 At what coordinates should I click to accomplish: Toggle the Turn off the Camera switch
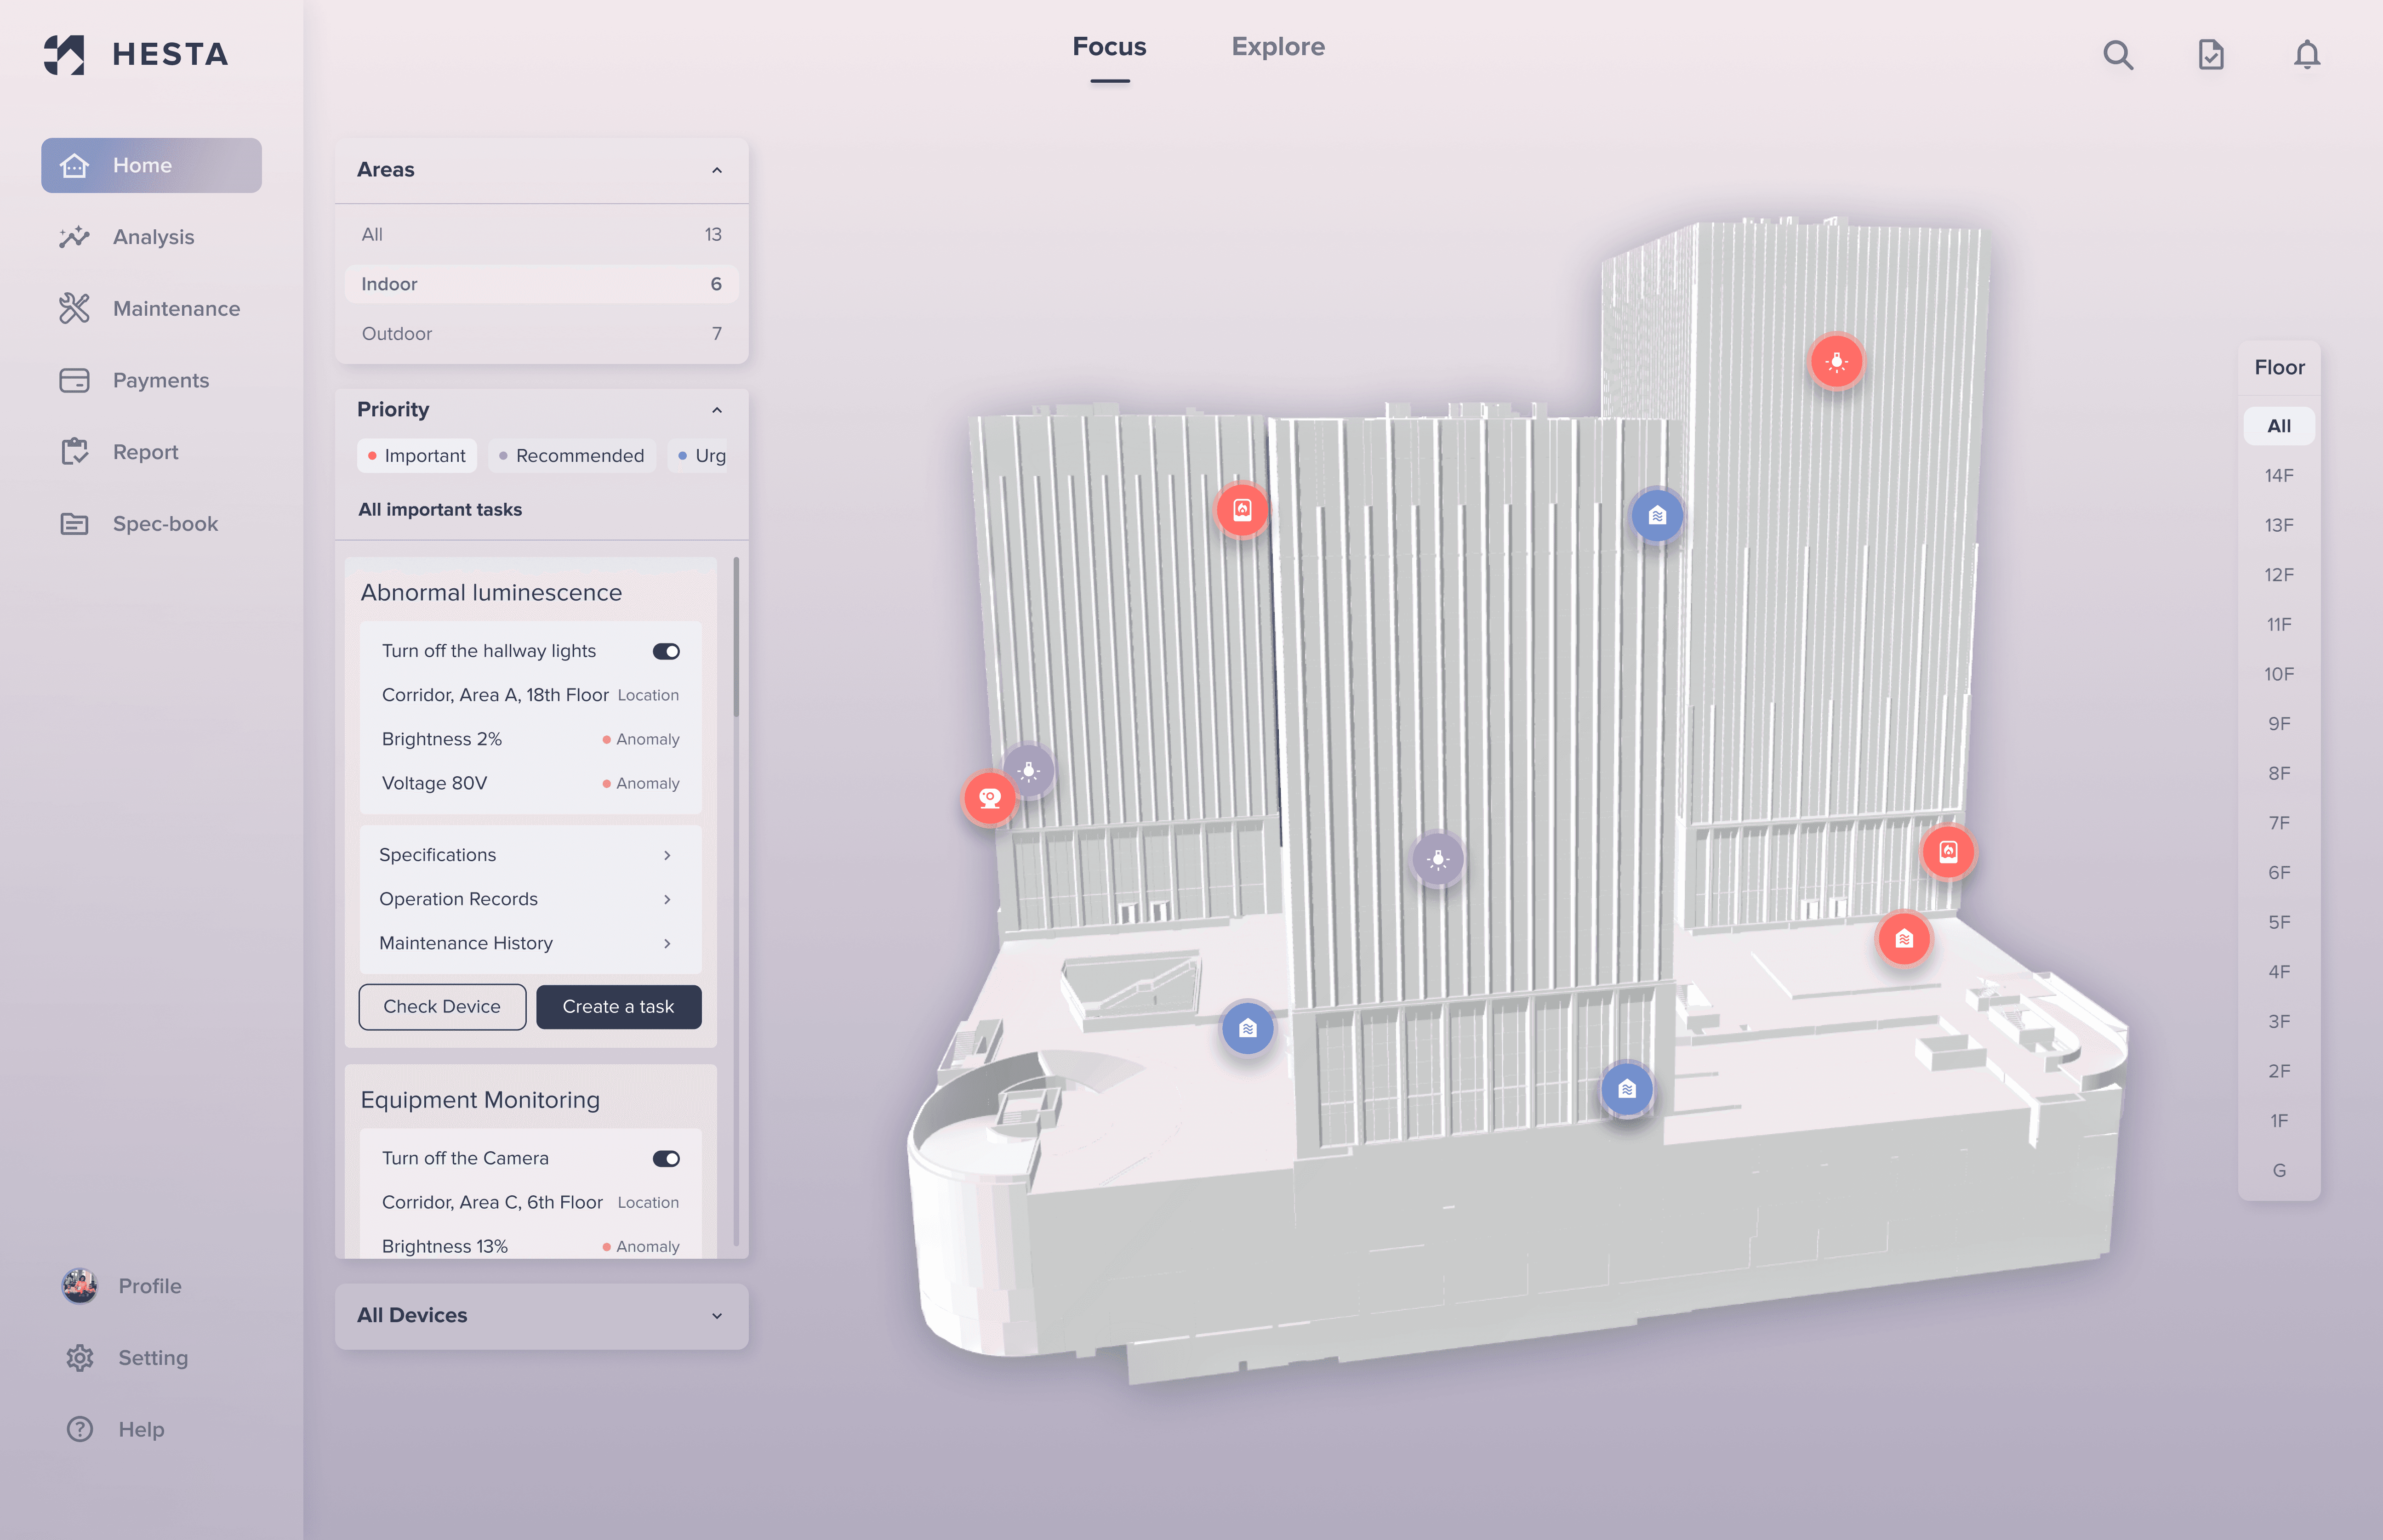[666, 1158]
